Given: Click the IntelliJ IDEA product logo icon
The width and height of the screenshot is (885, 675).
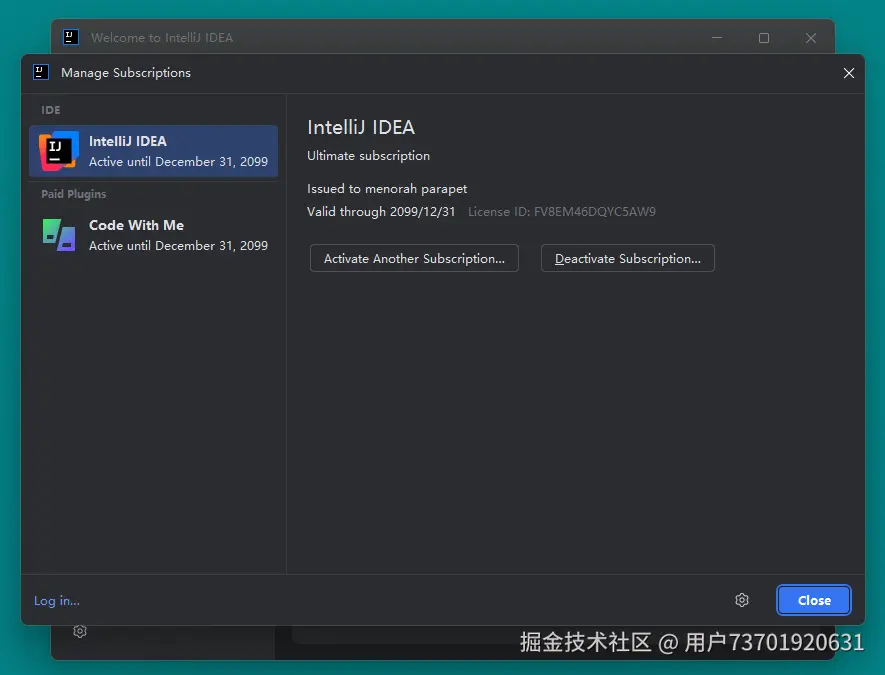Looking at the screenshot, I should pyautogui.click(x=59, y=151).
